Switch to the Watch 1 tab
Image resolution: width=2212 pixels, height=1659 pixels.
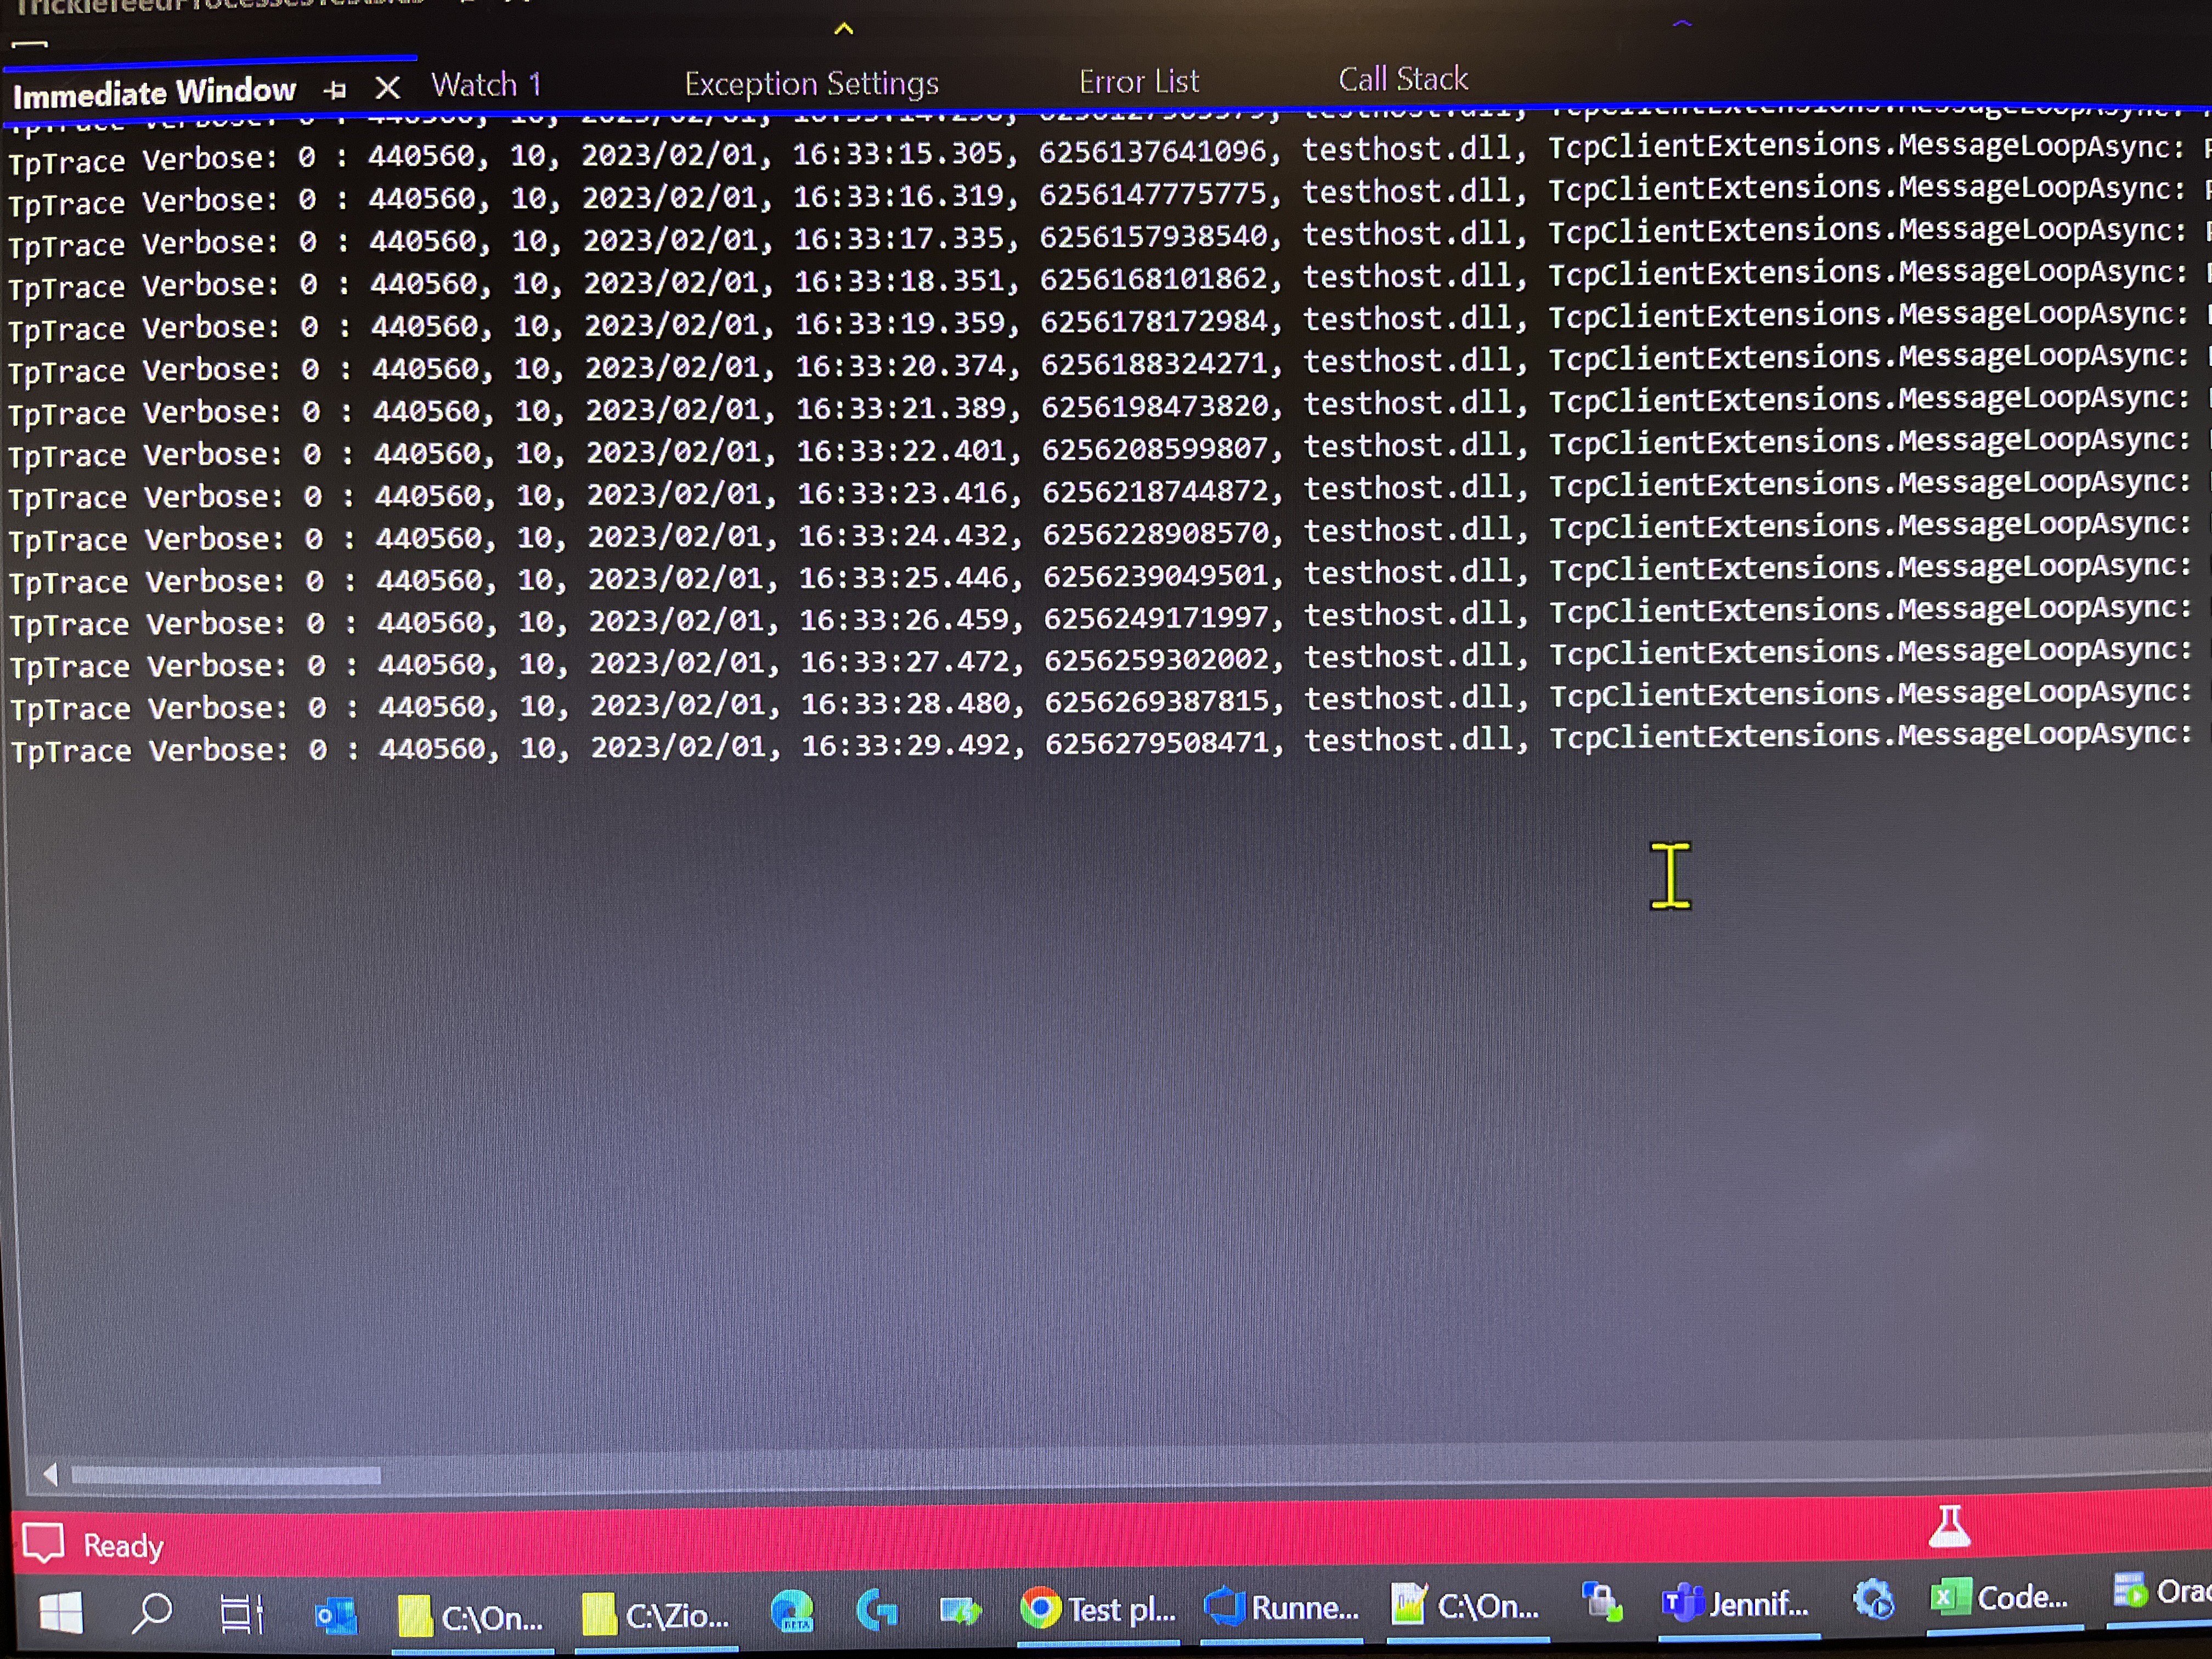point(486,85)
